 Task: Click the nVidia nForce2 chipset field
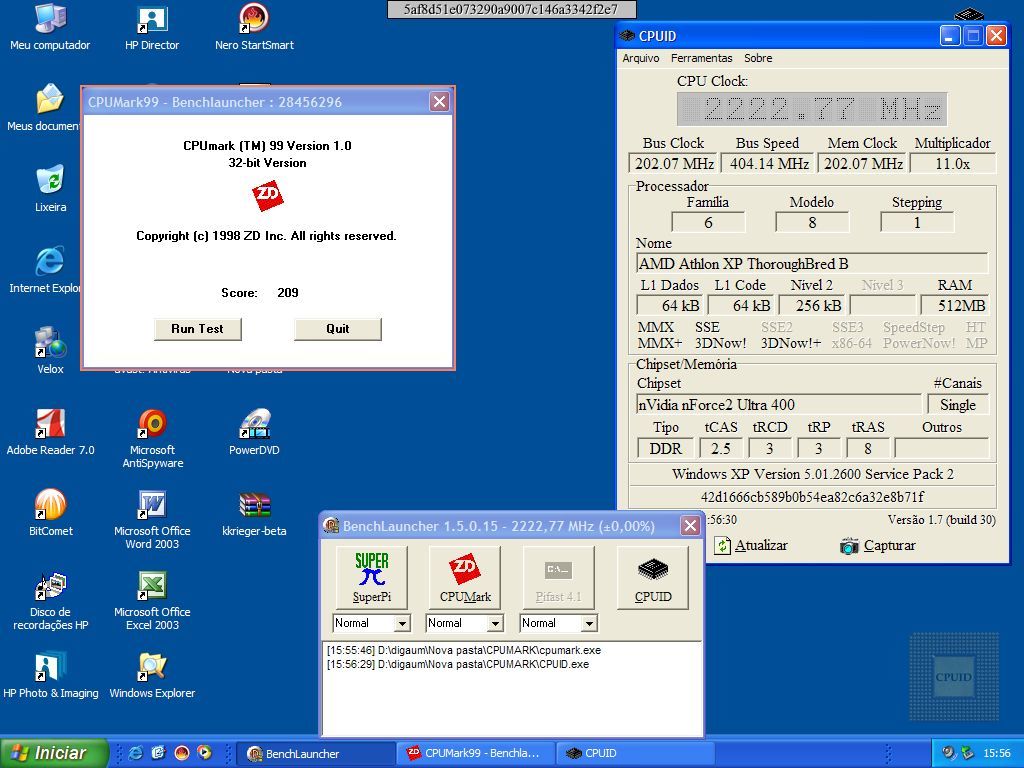pos(778,405)
